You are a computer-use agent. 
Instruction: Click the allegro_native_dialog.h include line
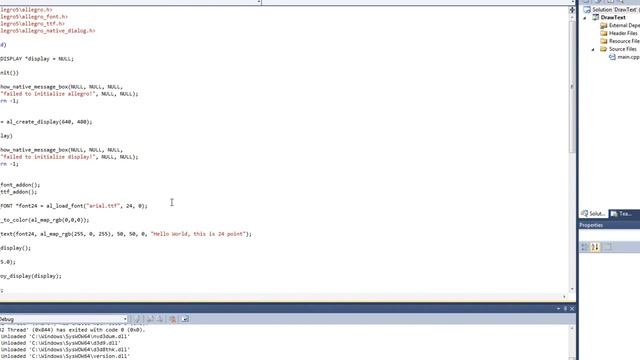(x=48, y=31)
